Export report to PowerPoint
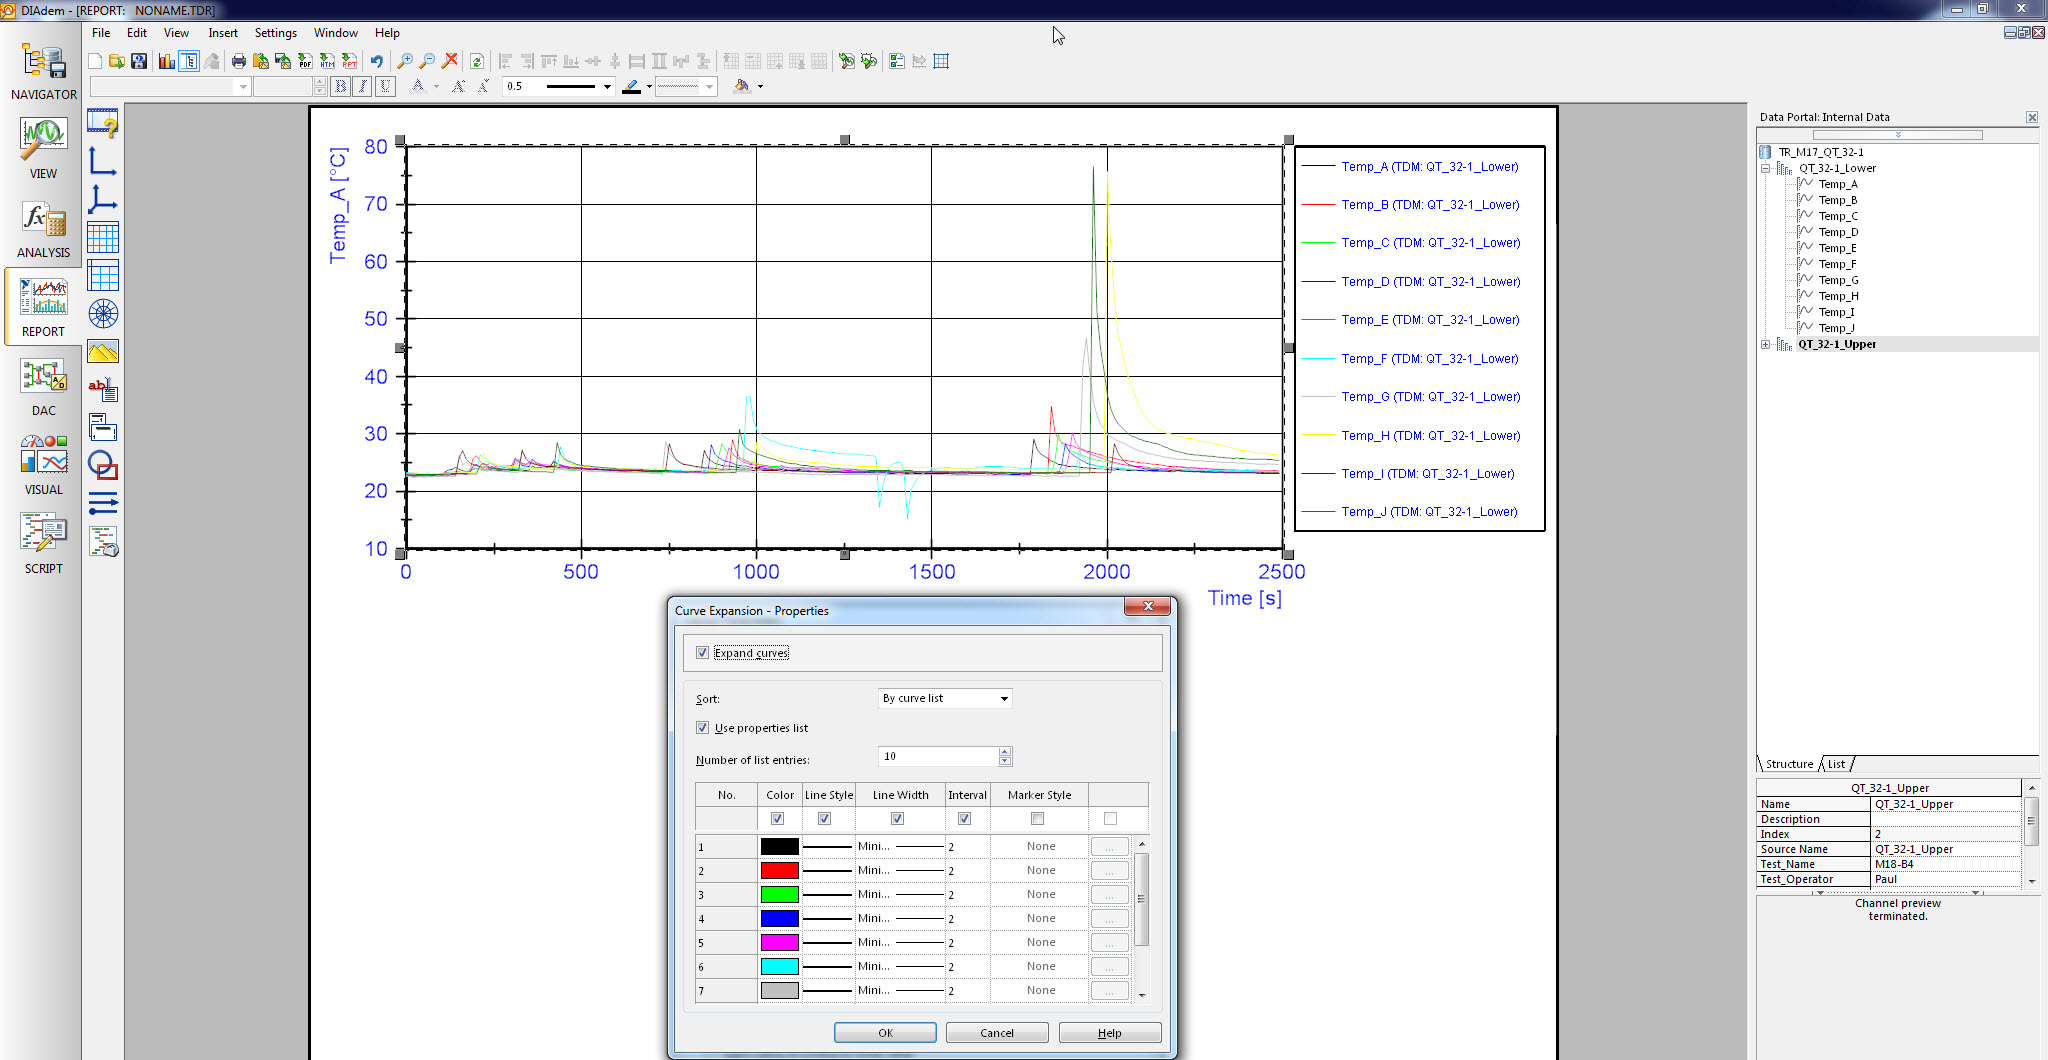This screenshot has width=2048, height=1060. coord(349,61)
